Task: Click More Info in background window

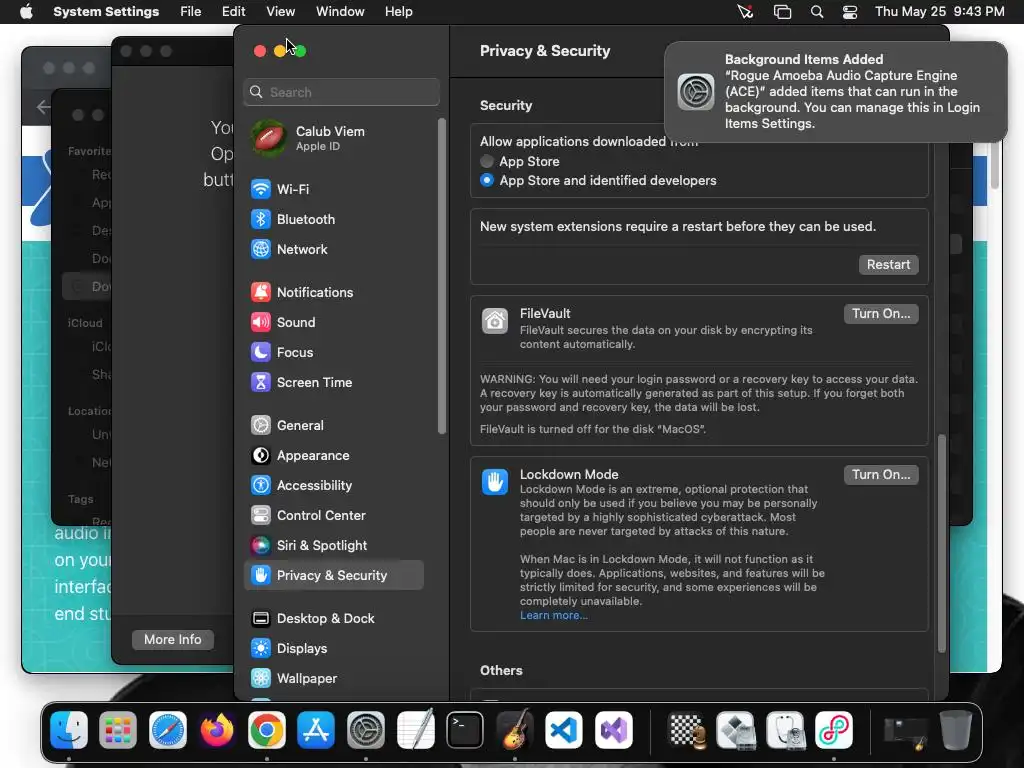Action: [172, 639]
